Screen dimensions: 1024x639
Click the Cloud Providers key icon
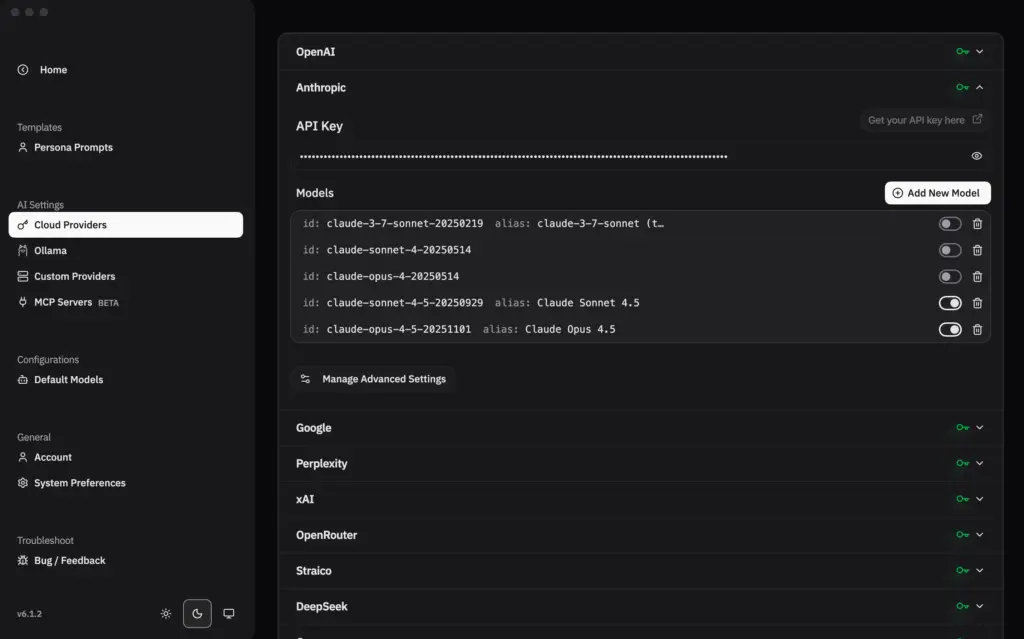click(x=21, y=224)
